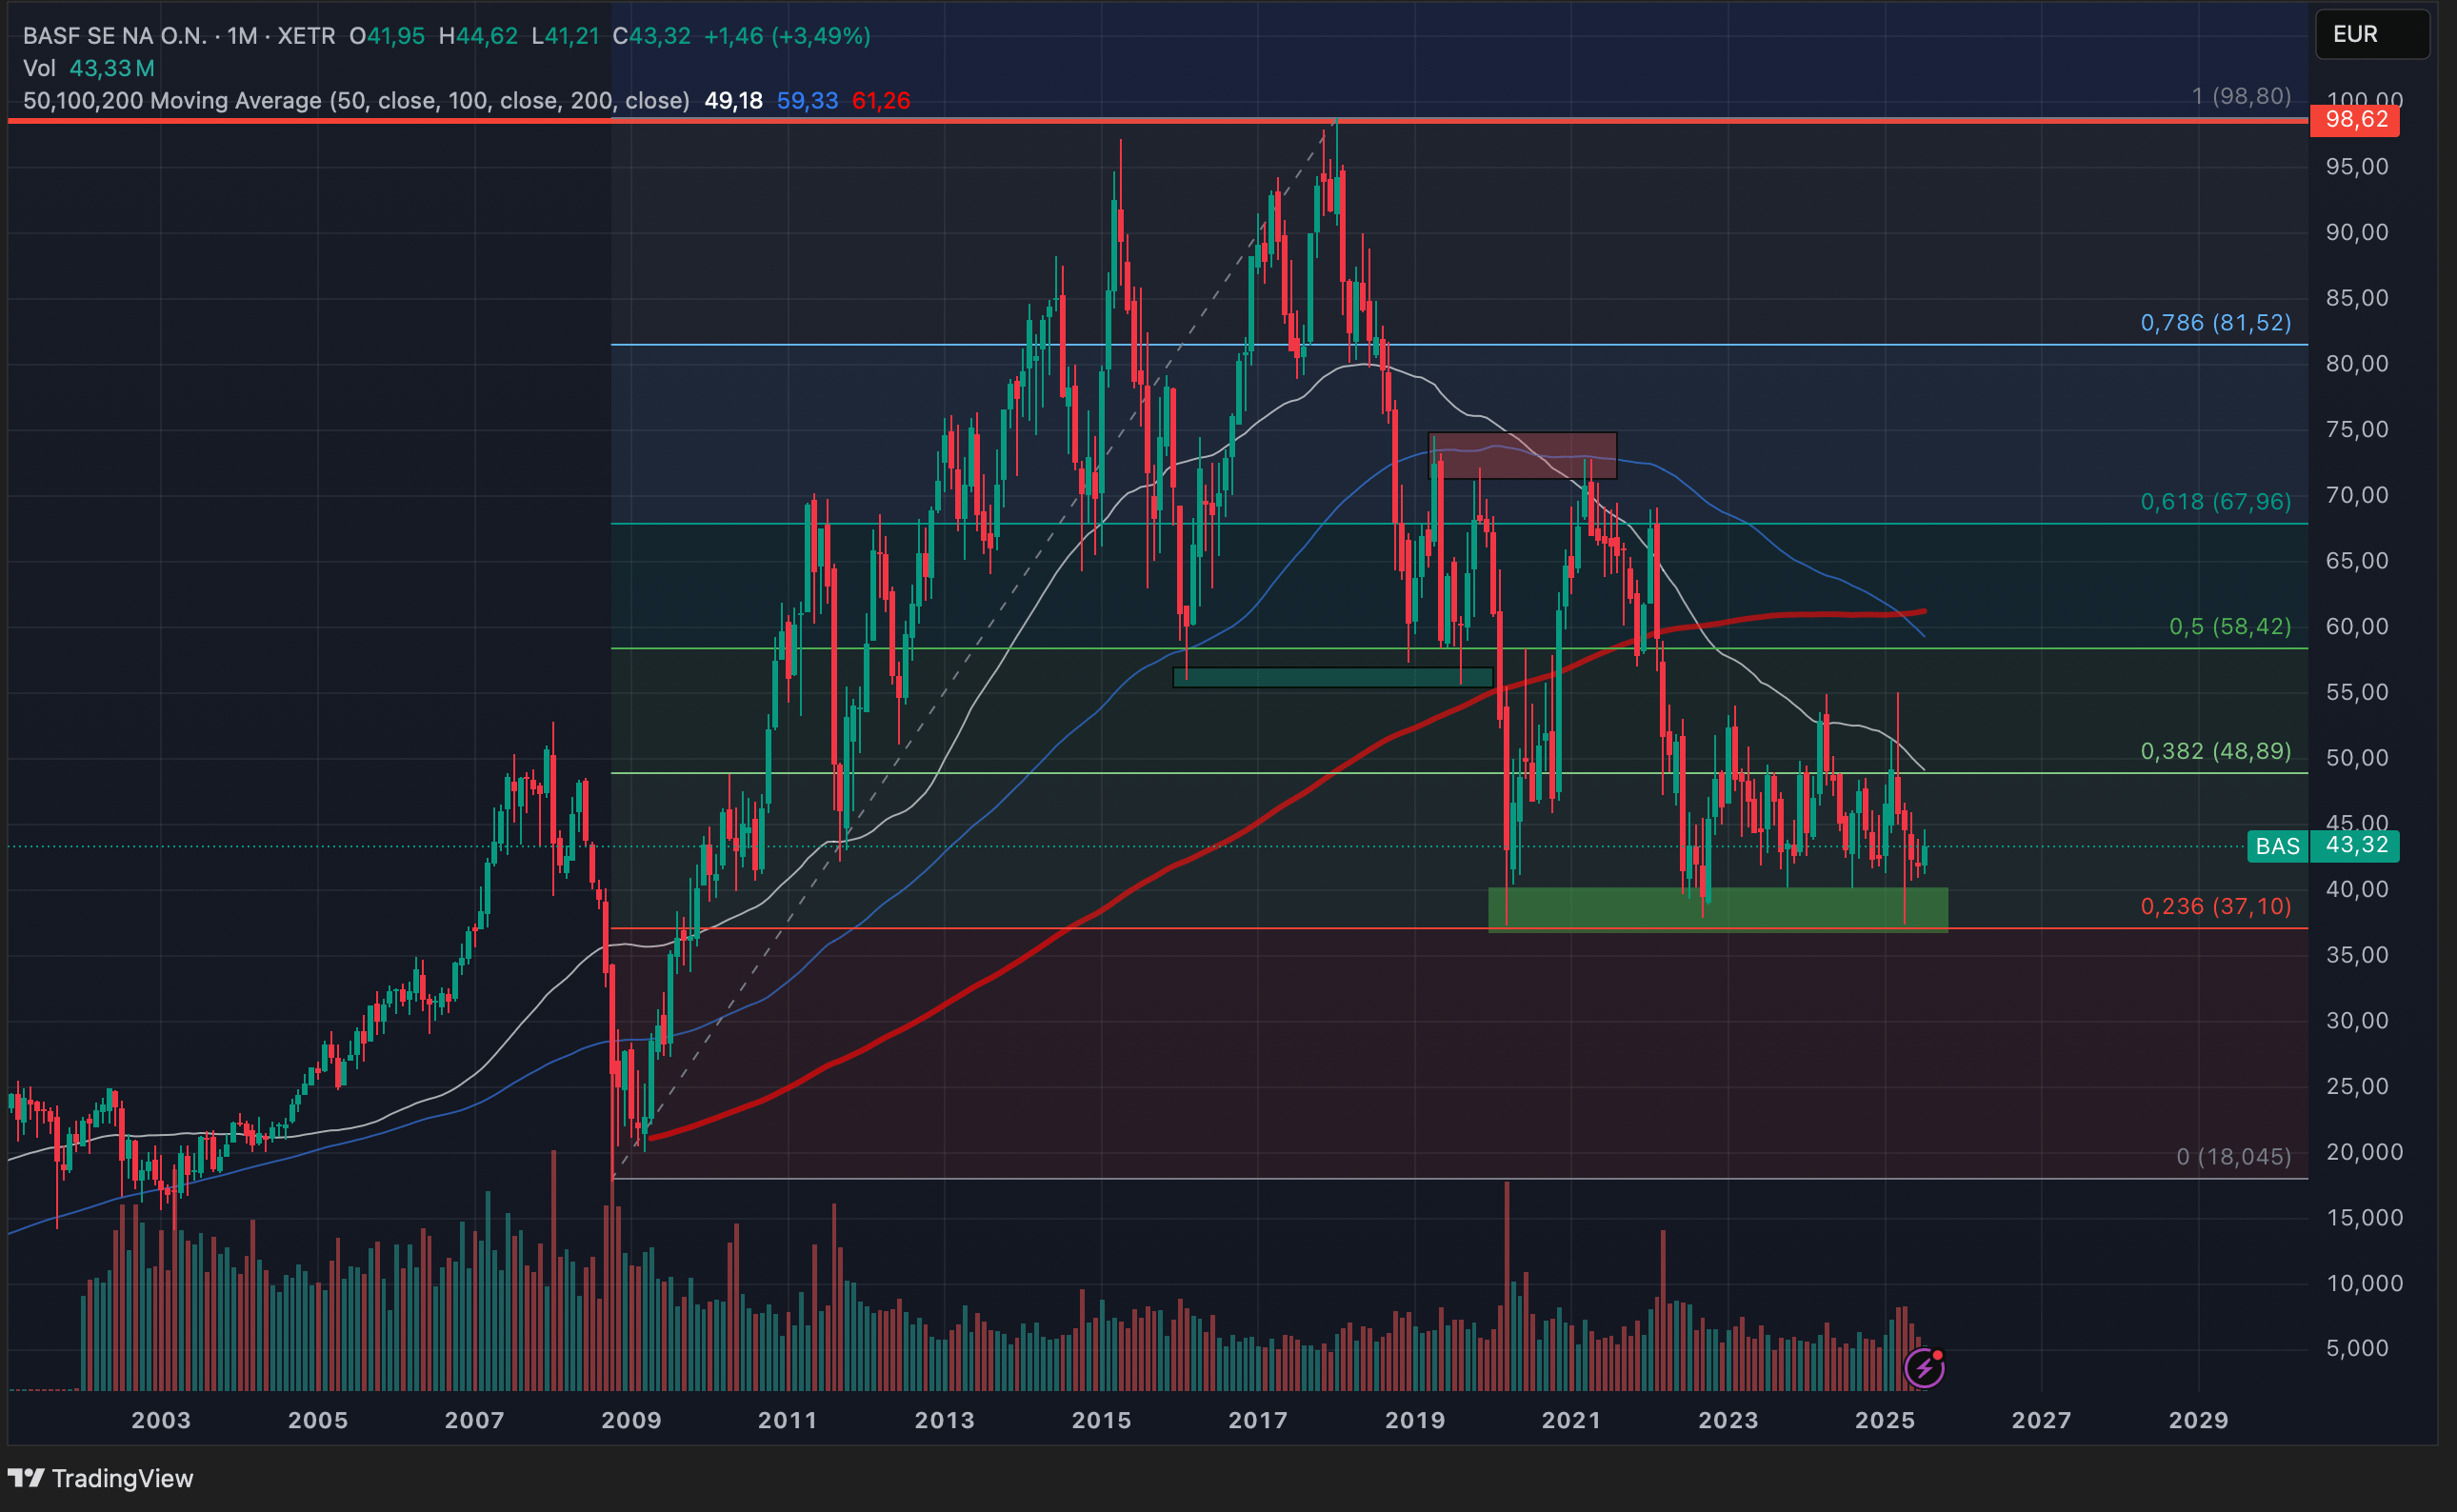Click the 61,26 moving average value
This screenshot has width=2457, height=1512.
[x=881, y=101]
